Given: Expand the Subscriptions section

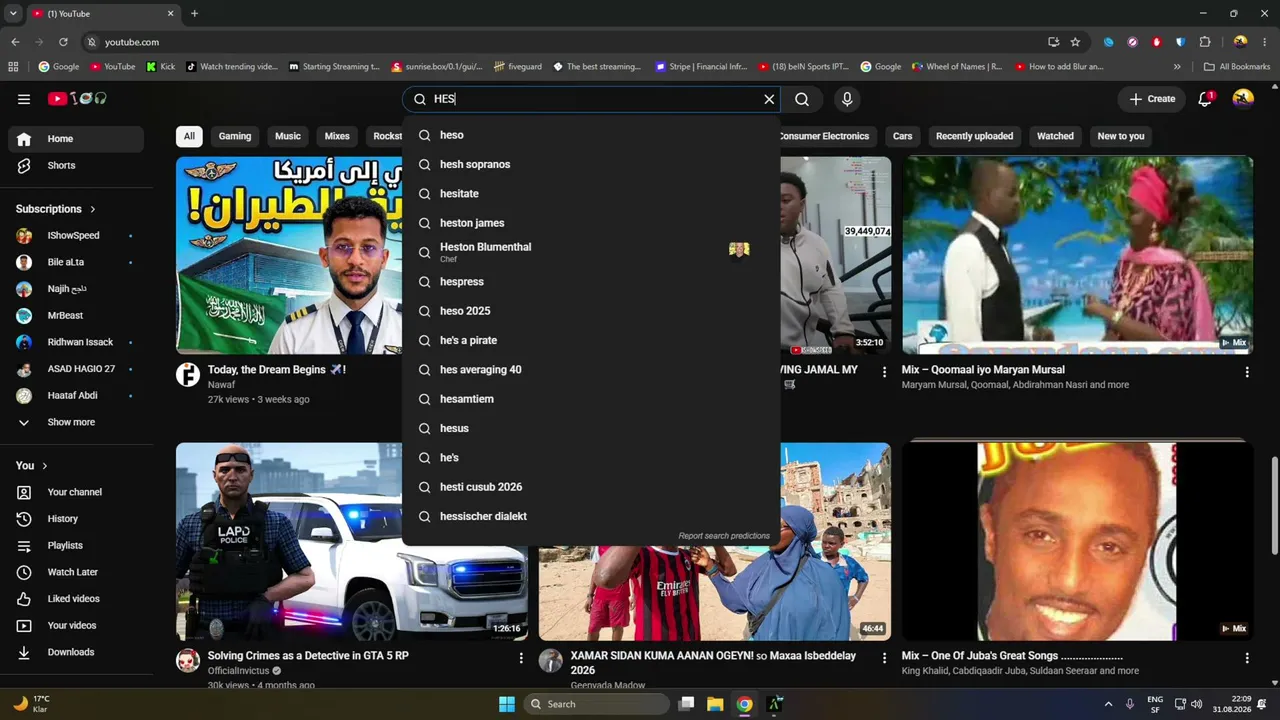Looking at the screenshot, I should (x=56, y=209).
